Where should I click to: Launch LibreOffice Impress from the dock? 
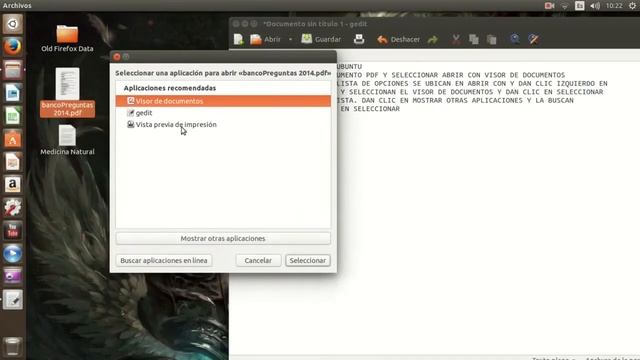pos(13,162)
